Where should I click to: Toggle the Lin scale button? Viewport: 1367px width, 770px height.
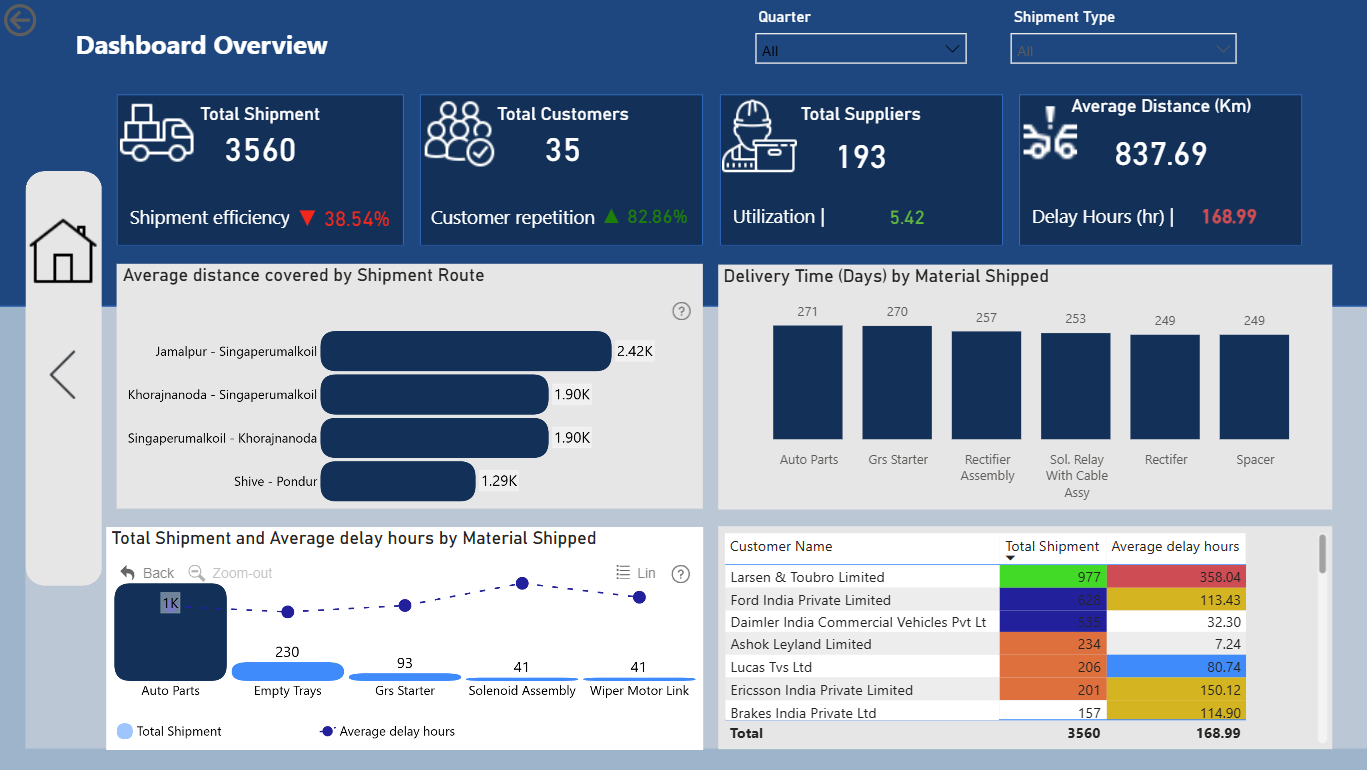[x=636, y=573]
